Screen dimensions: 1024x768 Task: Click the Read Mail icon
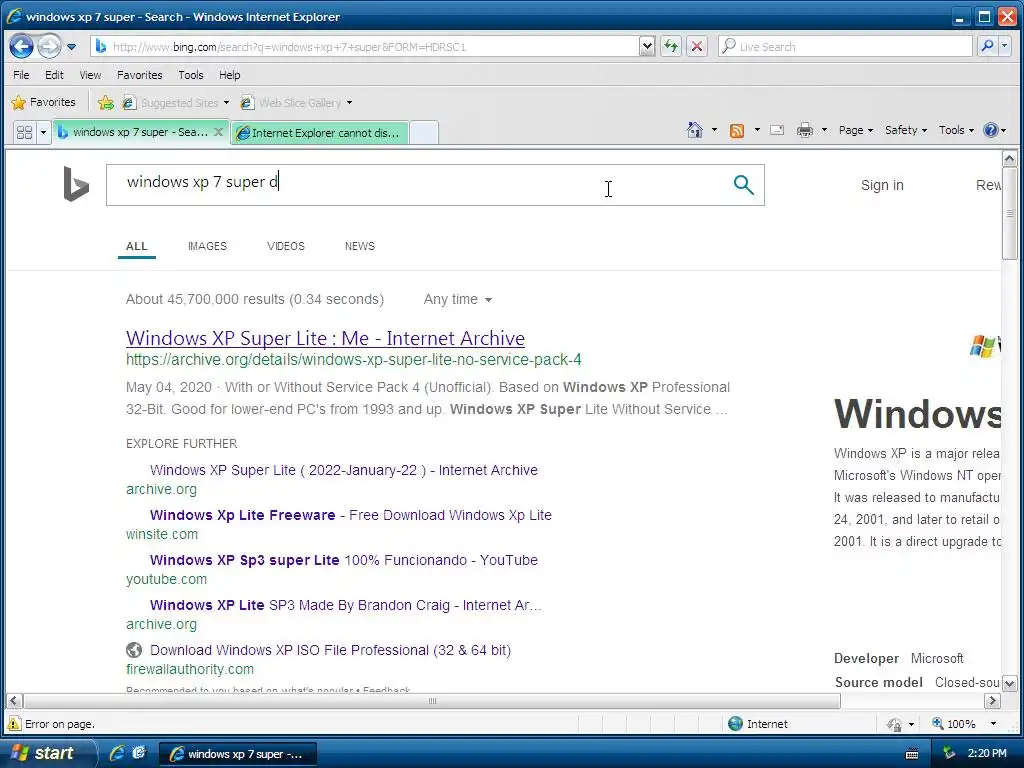coord(777,130)
